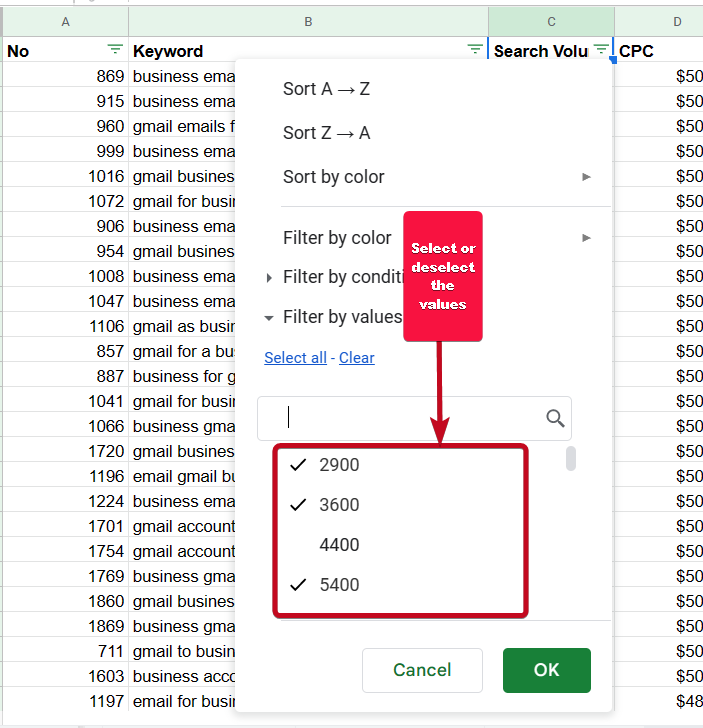The width and height of the screenshot is (703, 728).
Task: Cancel the filter dialog
Action: 422,670
